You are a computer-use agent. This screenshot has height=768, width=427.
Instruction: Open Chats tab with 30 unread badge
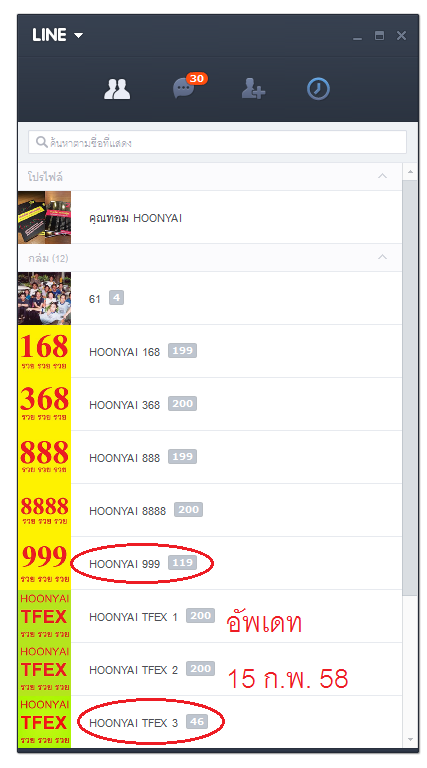coord(190,86)
